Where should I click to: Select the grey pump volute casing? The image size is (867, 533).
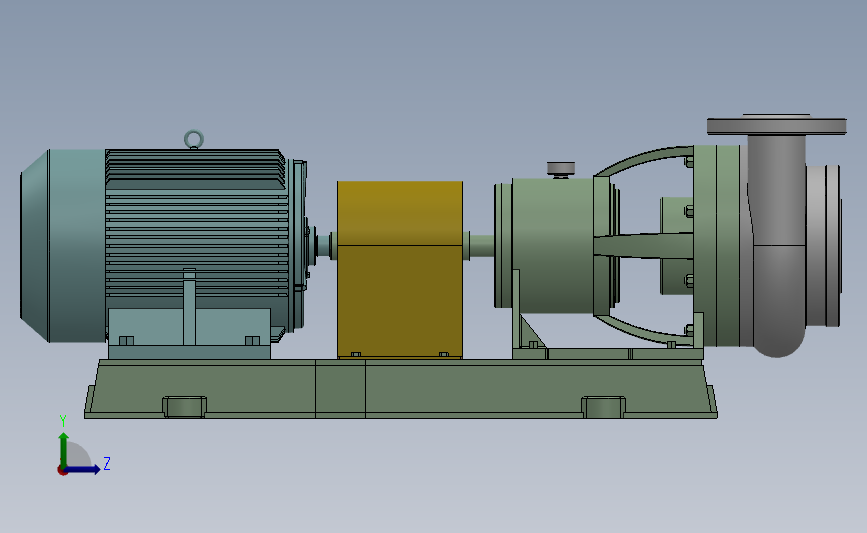[777, 243]
